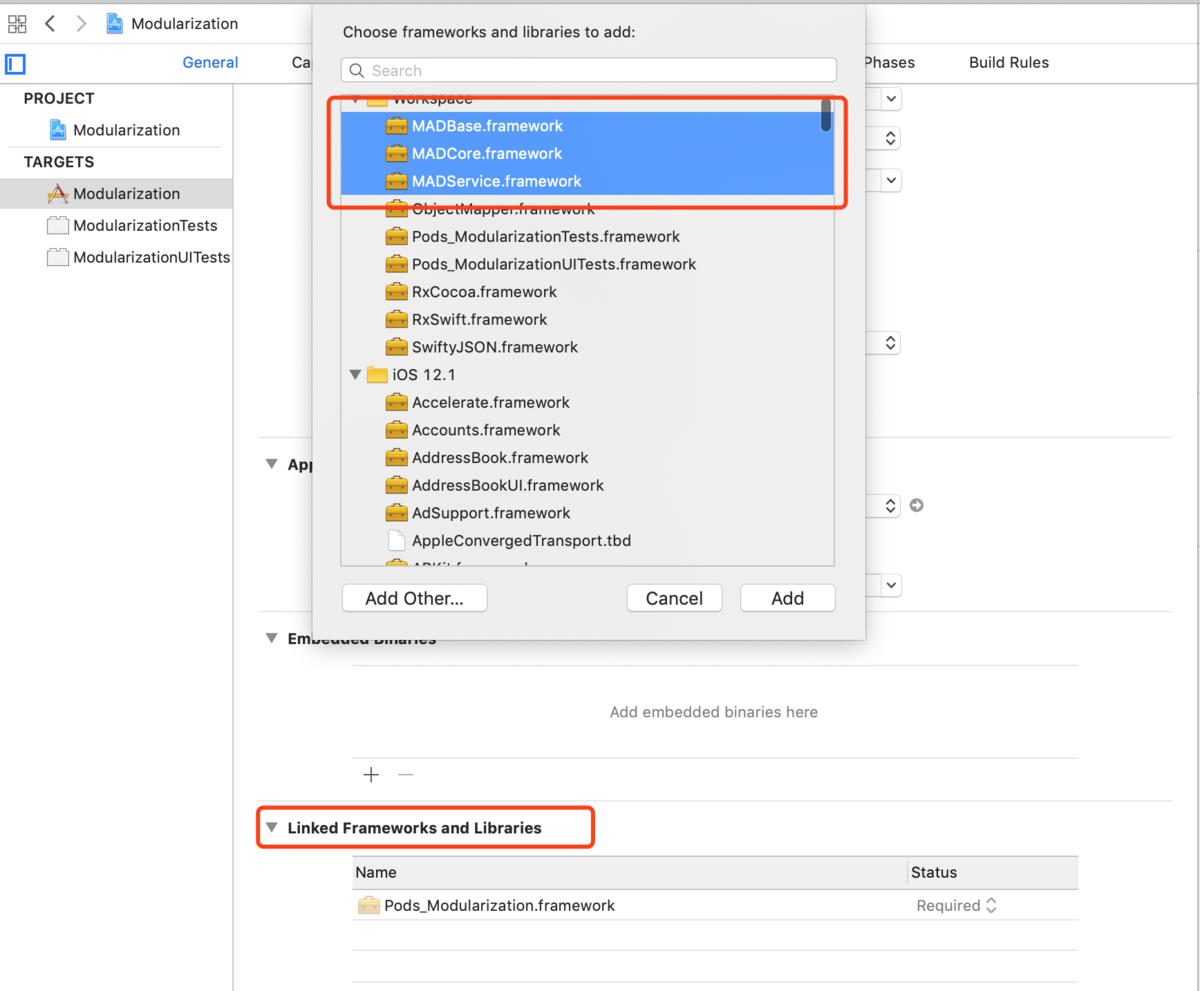Screen dimensions: 1200x991
Task: Collapse Linked Frameworks and Libraries section
Action: pos(271,828)
